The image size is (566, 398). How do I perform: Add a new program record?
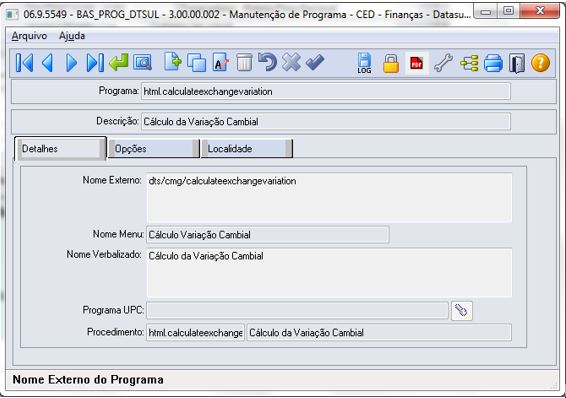(x=173, y=62)
